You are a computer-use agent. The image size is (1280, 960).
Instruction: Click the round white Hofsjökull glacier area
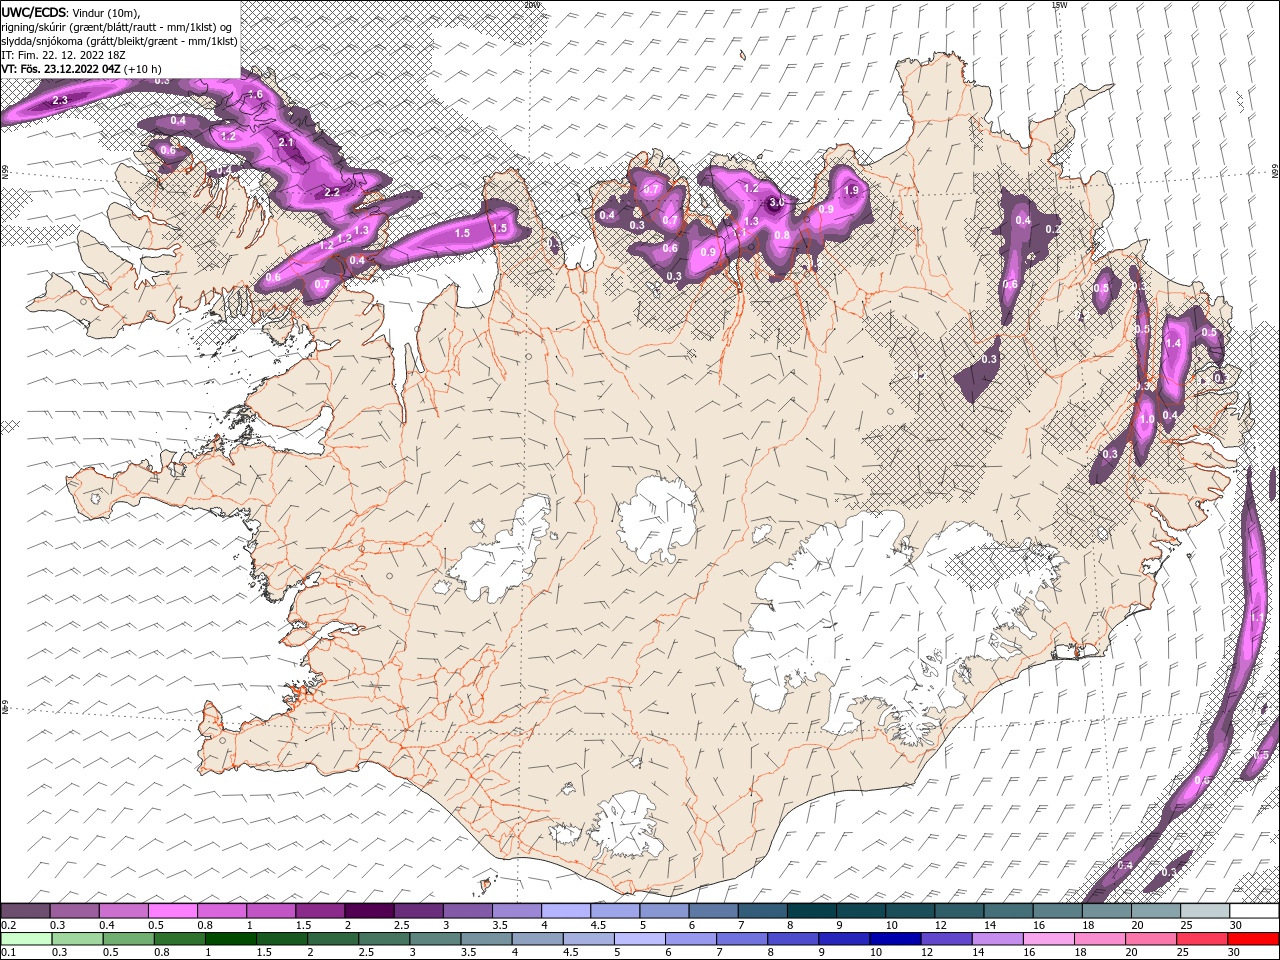[658, 519]
